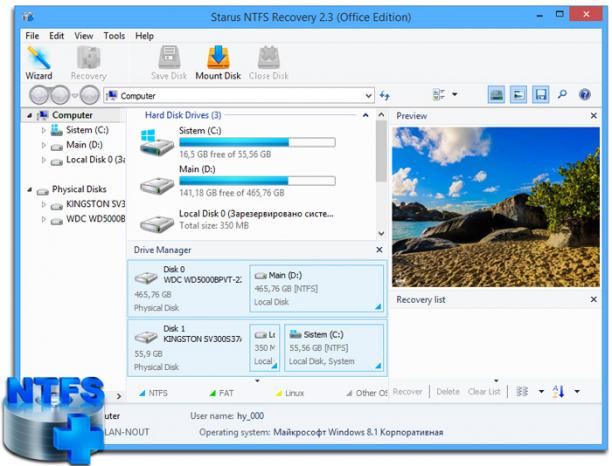Click the third round navigation button

tap(90, 95)
